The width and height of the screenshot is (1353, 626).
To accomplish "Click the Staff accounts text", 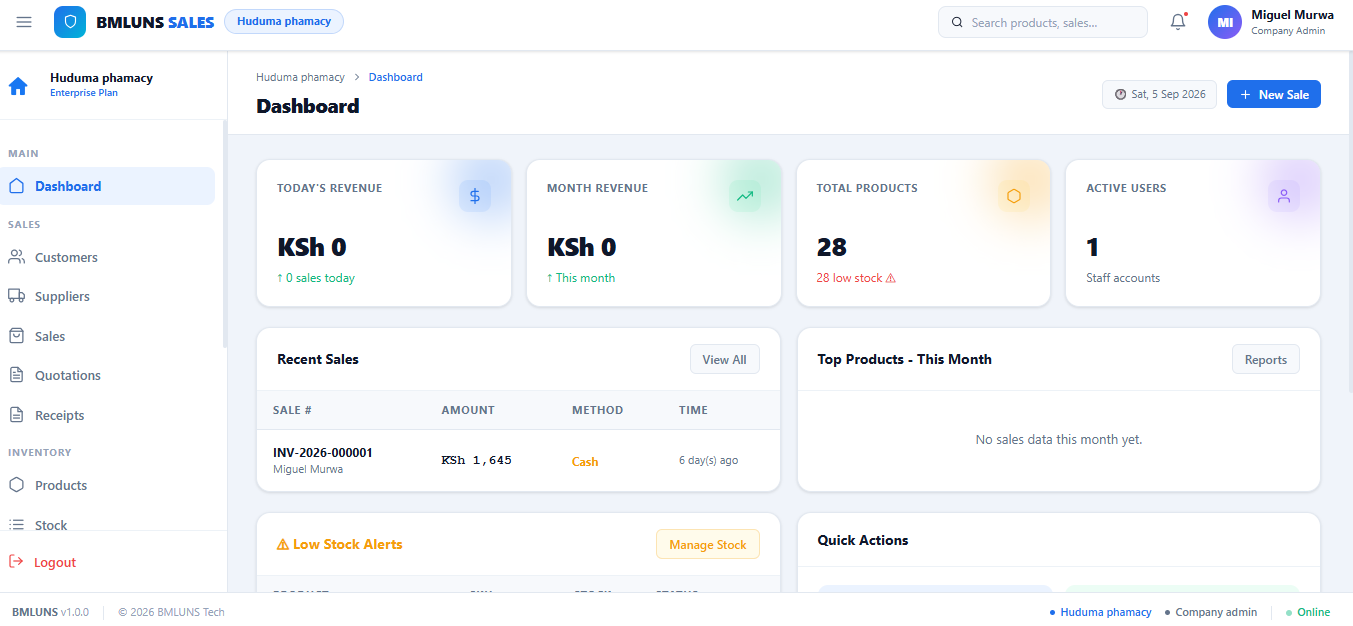I will tap(1123, 278).
